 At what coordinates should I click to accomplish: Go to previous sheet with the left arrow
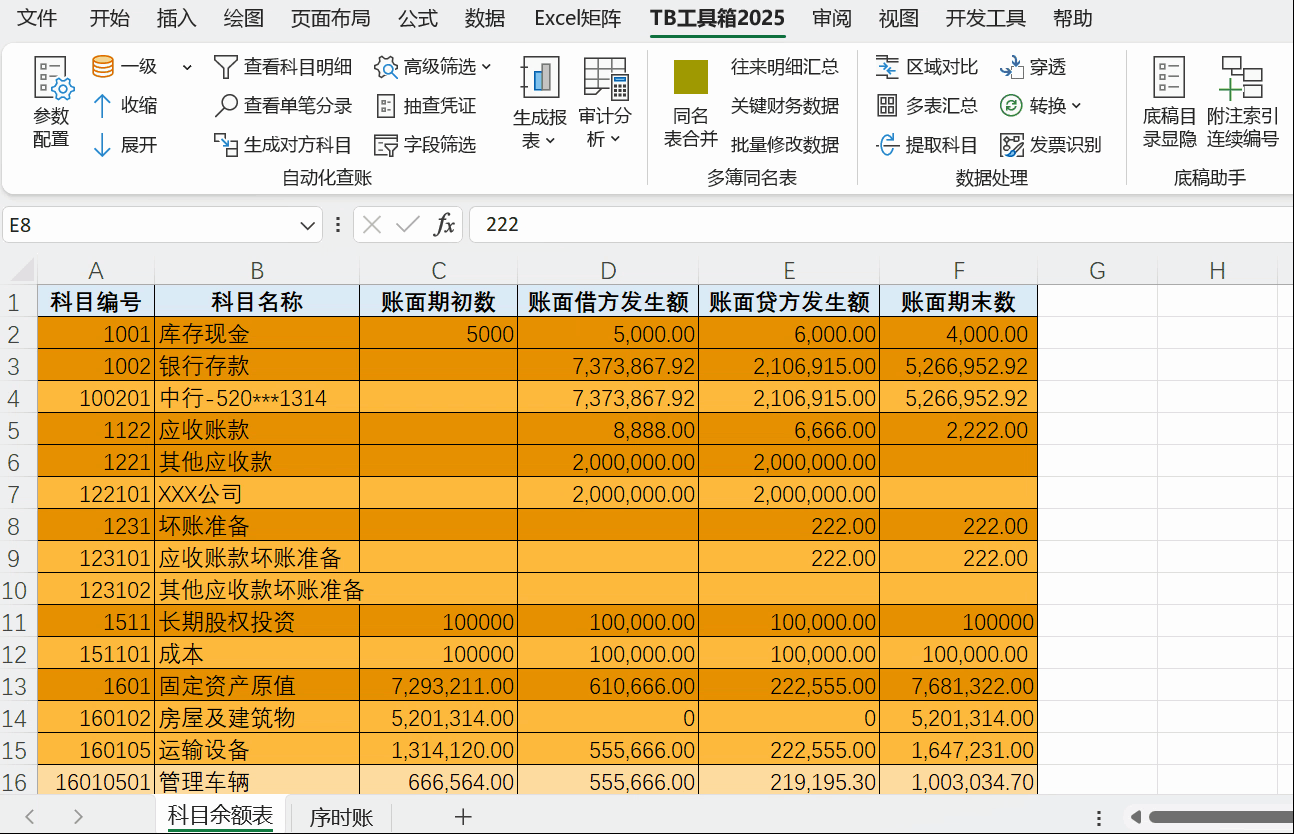click(30, 817)
